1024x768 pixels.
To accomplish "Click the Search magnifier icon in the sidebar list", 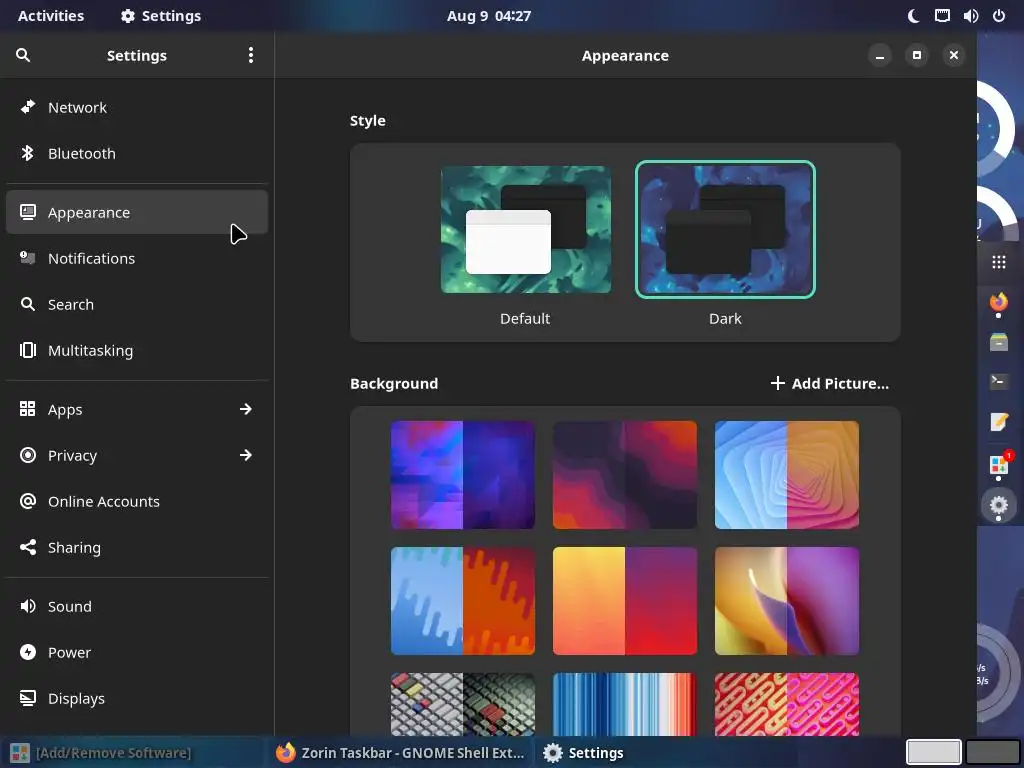I will pyautogui.click(x=27, y=304).
